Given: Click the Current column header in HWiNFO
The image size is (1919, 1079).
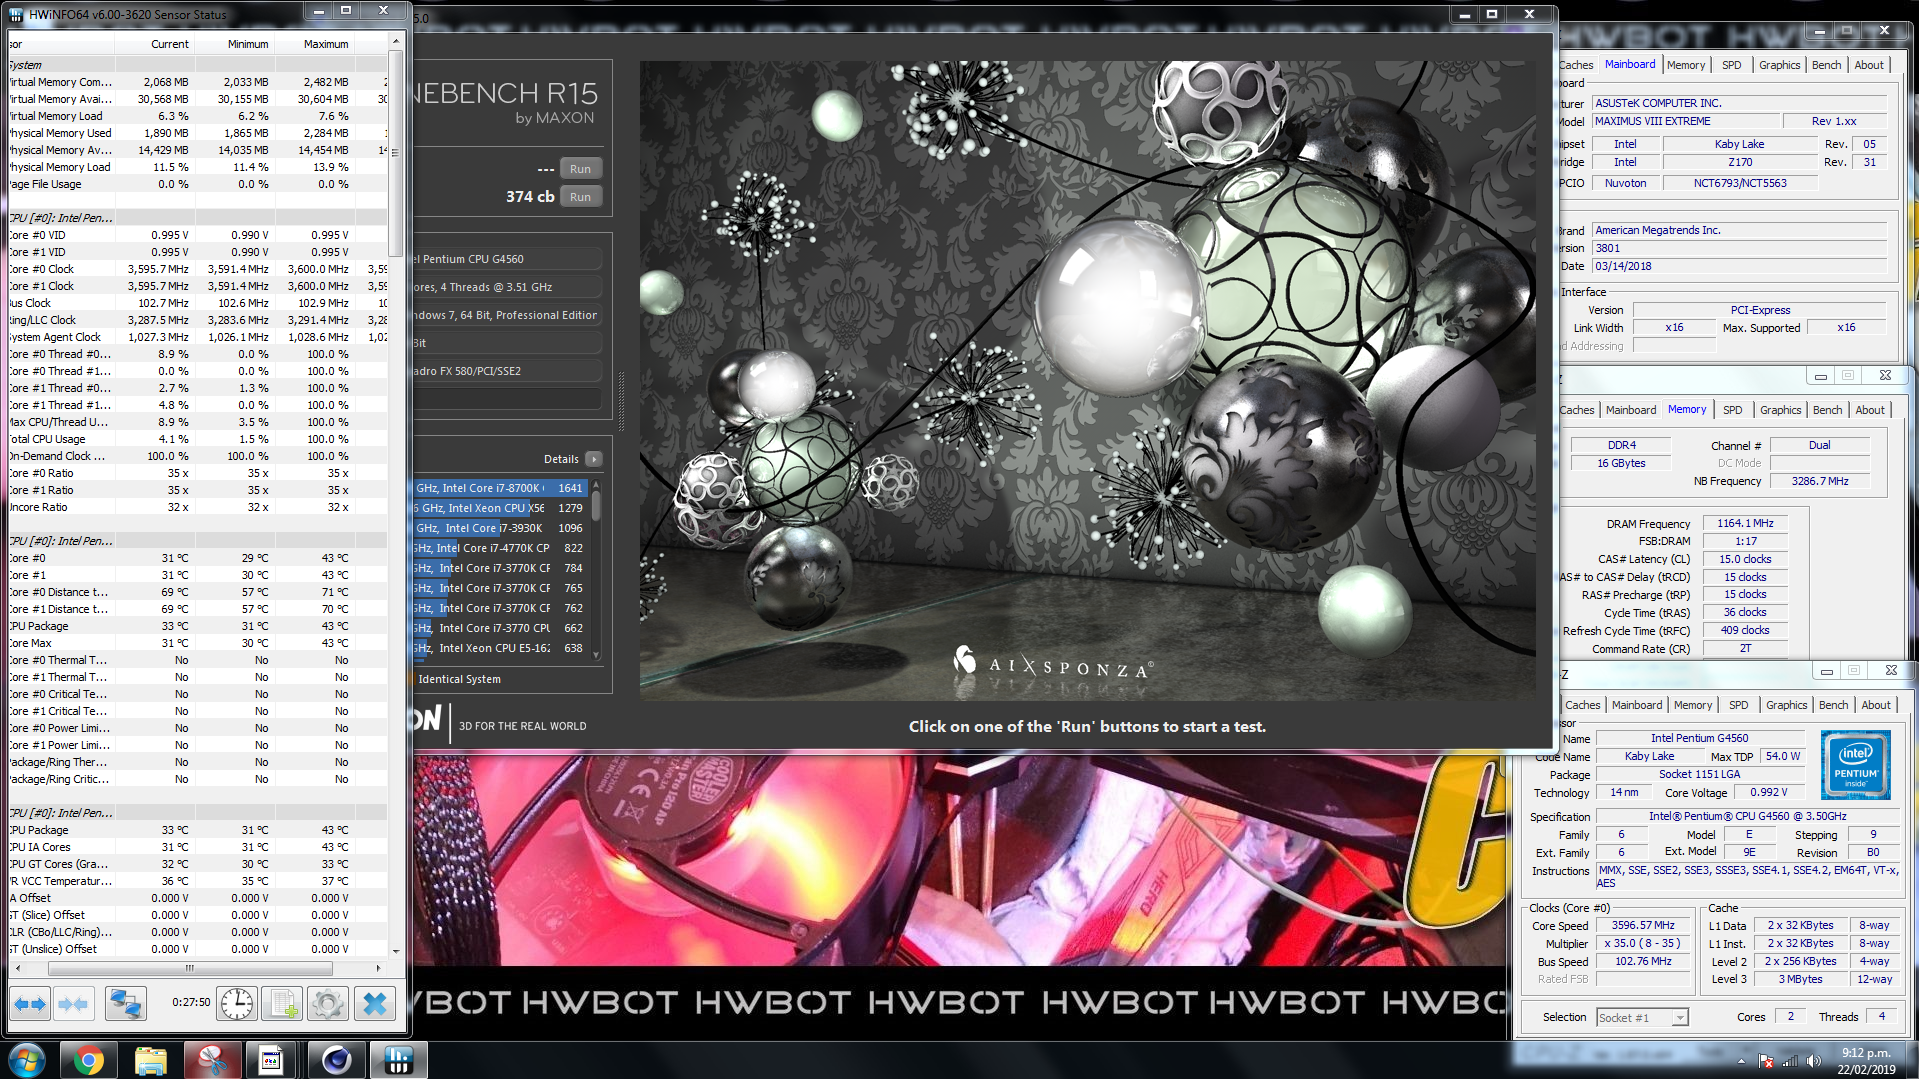Looking at the screenshot, I should (x=154, y=44).
